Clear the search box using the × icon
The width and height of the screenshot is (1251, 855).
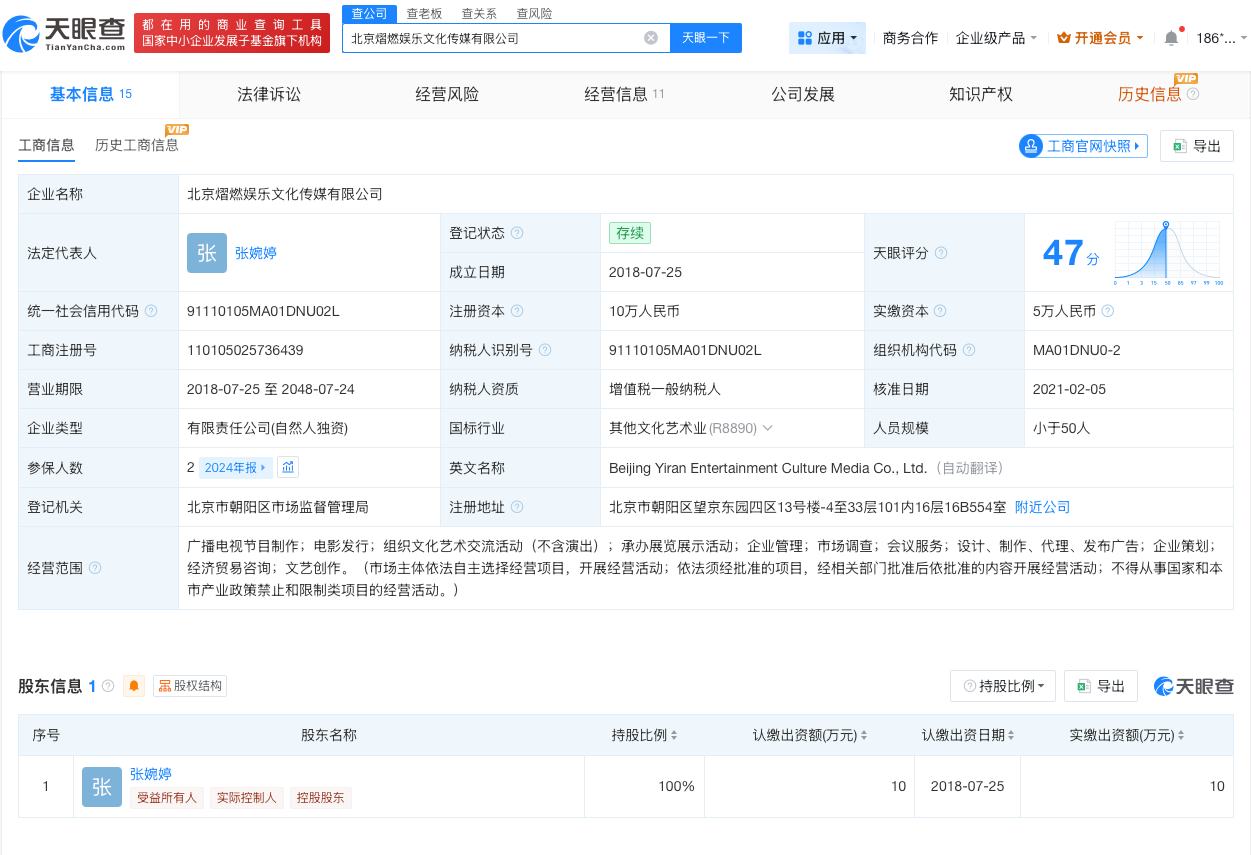point(651,37)
